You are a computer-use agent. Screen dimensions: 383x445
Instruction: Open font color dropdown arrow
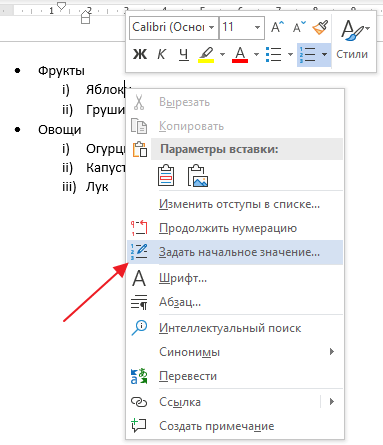tap(256, 54)
